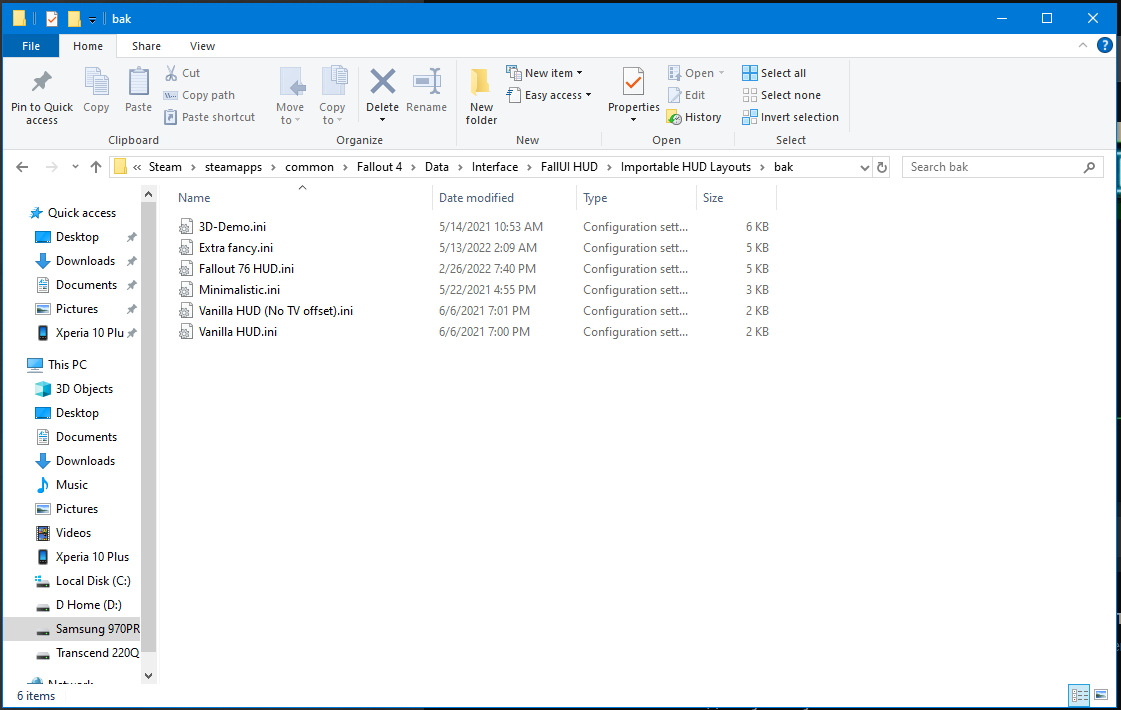Expand the New item dropdown
This screenshot has height=710, width=1121.
[x=545, y=73]
